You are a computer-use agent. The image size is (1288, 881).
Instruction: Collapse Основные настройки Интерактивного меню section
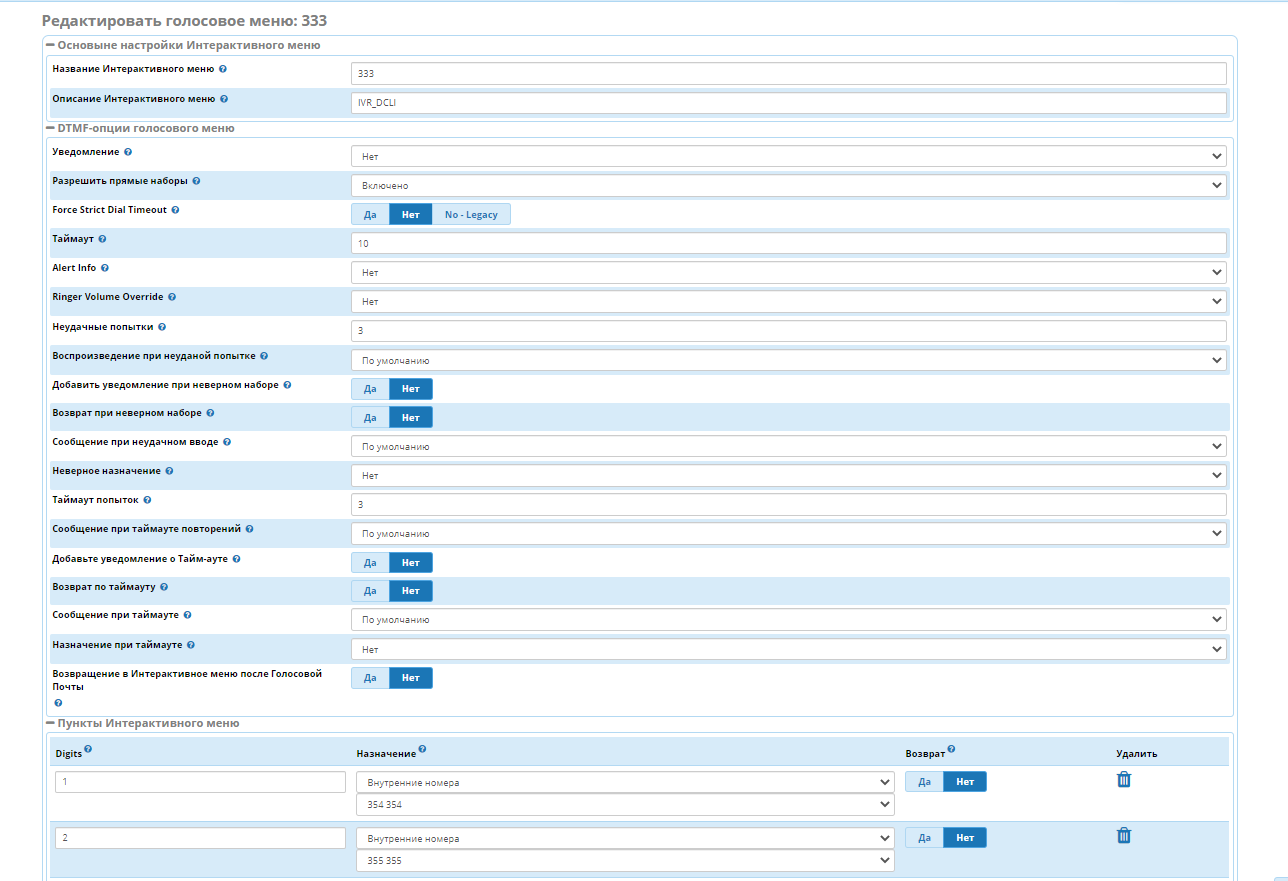[x=50, y=45]
